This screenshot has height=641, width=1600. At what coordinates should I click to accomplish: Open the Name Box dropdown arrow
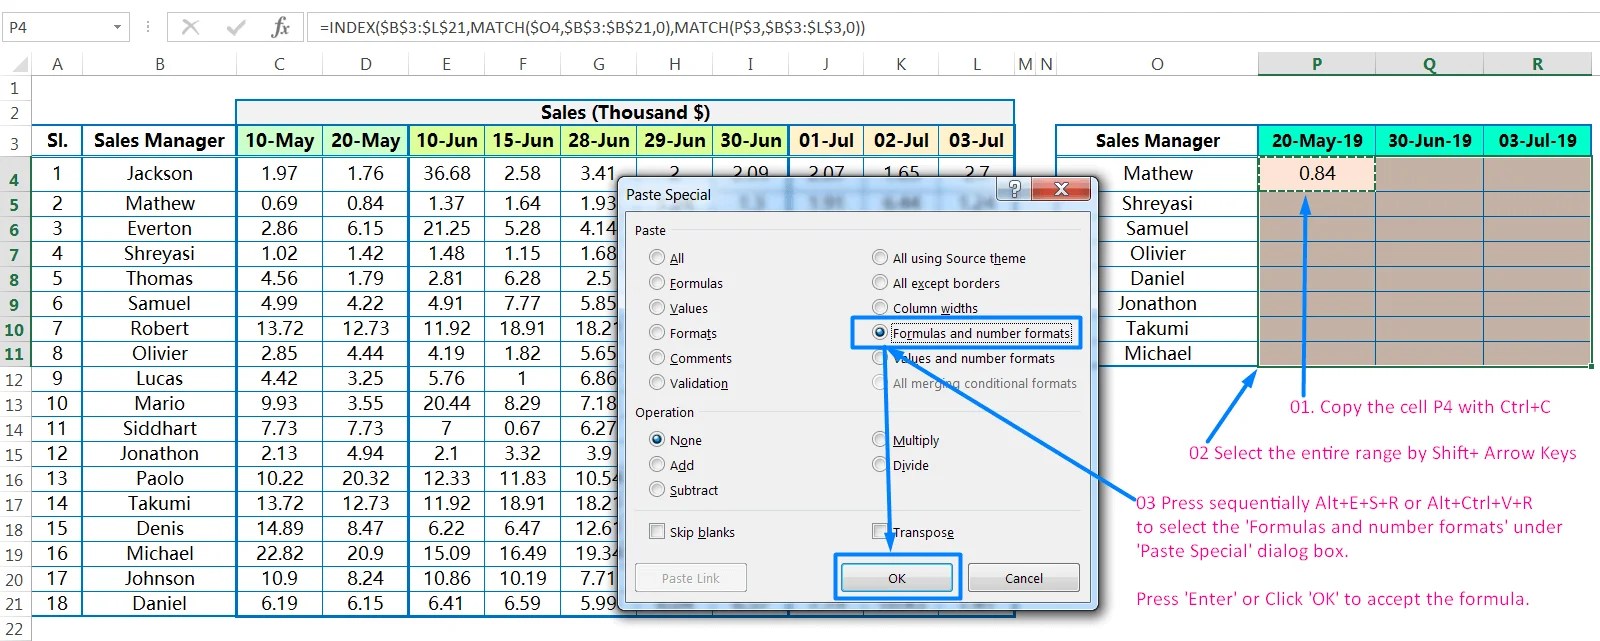[117, 27]
